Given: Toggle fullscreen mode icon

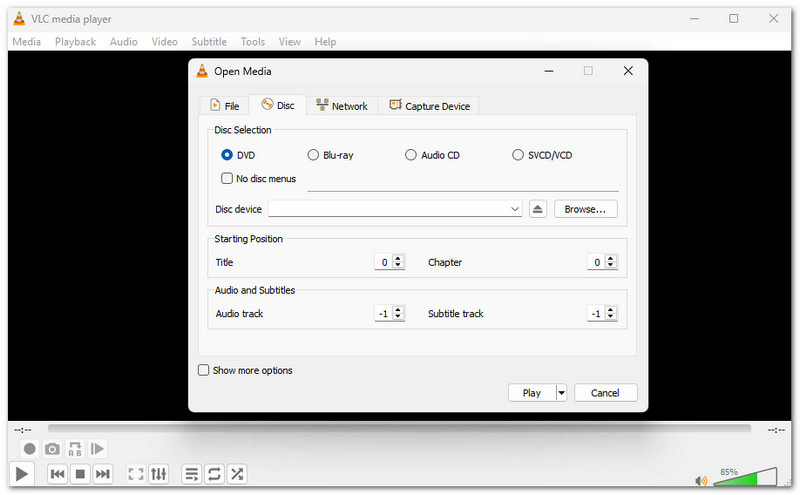Looking at the screenshot, I should pyautogui.click(x=136, y=474).
